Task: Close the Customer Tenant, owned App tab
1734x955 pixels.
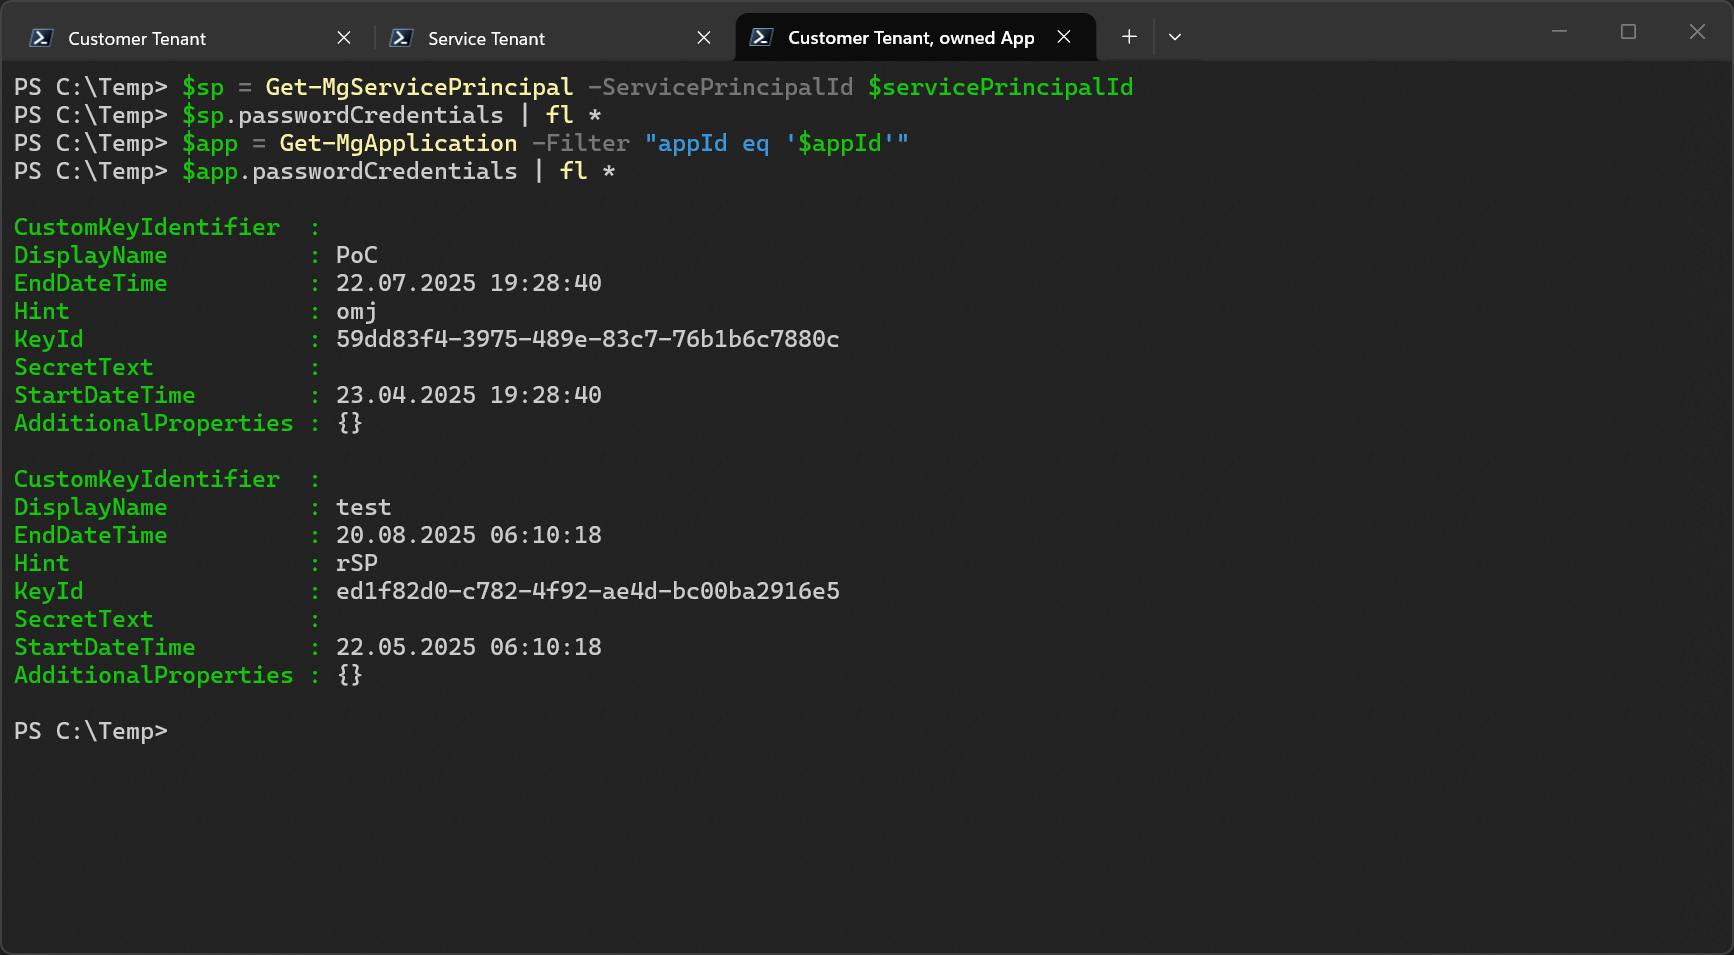Action: [x=1064, y=37]
